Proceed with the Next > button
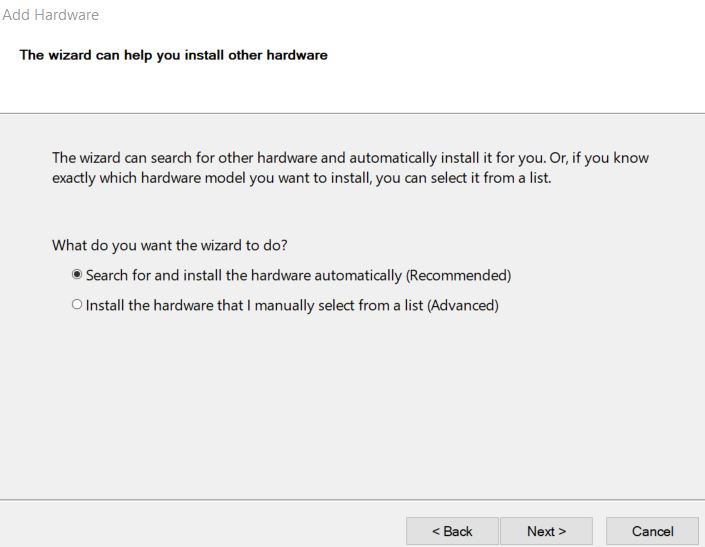The width and height of the screenshot is (705, 547). tap(546, 531)
